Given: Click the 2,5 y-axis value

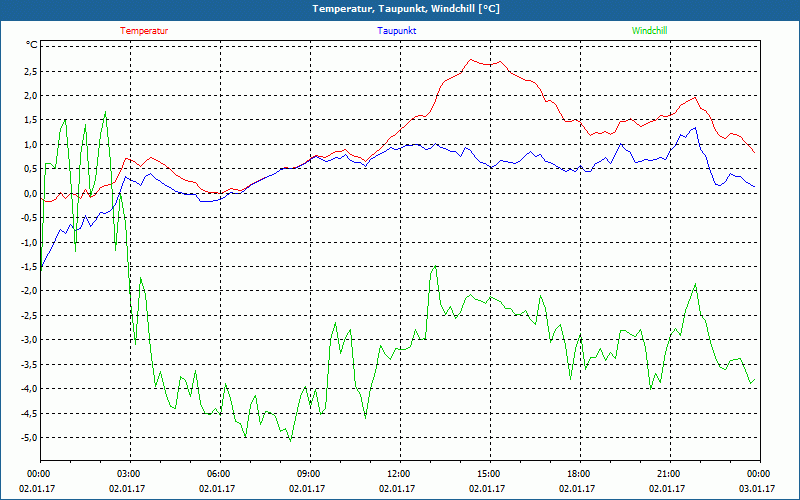Looking at the screenshot, I should 31,71.
